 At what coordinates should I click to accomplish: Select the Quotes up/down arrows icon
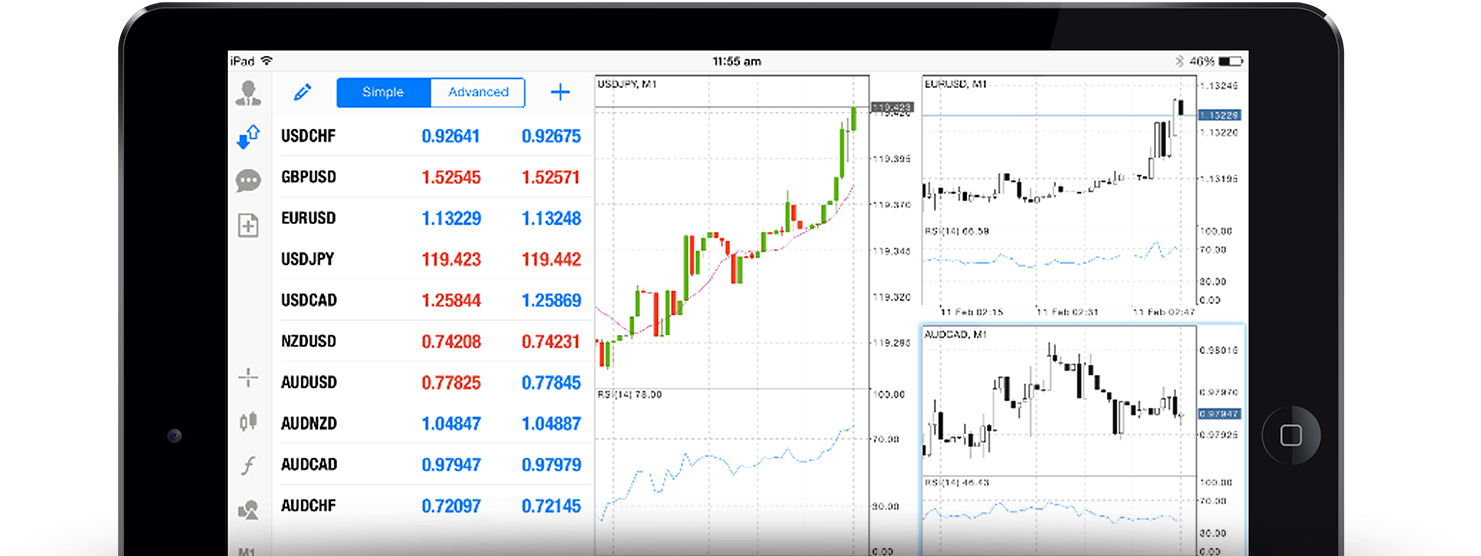248,137
